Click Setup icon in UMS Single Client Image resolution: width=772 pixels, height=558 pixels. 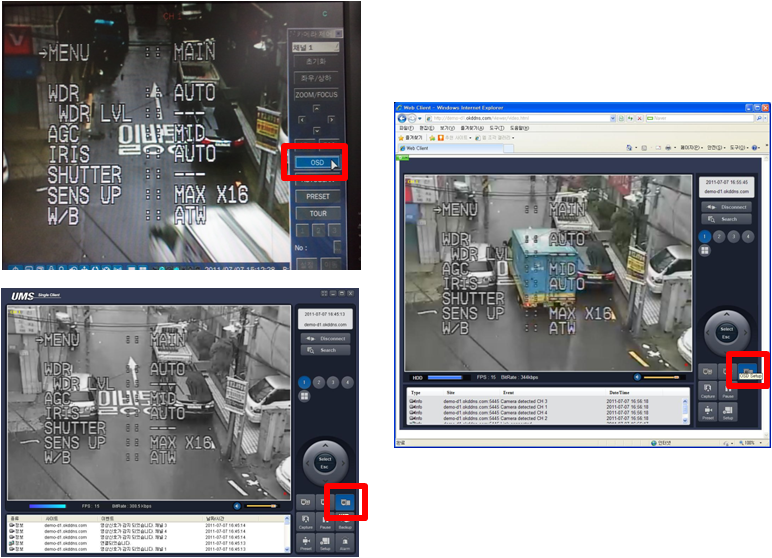click(x=325, y=543)
